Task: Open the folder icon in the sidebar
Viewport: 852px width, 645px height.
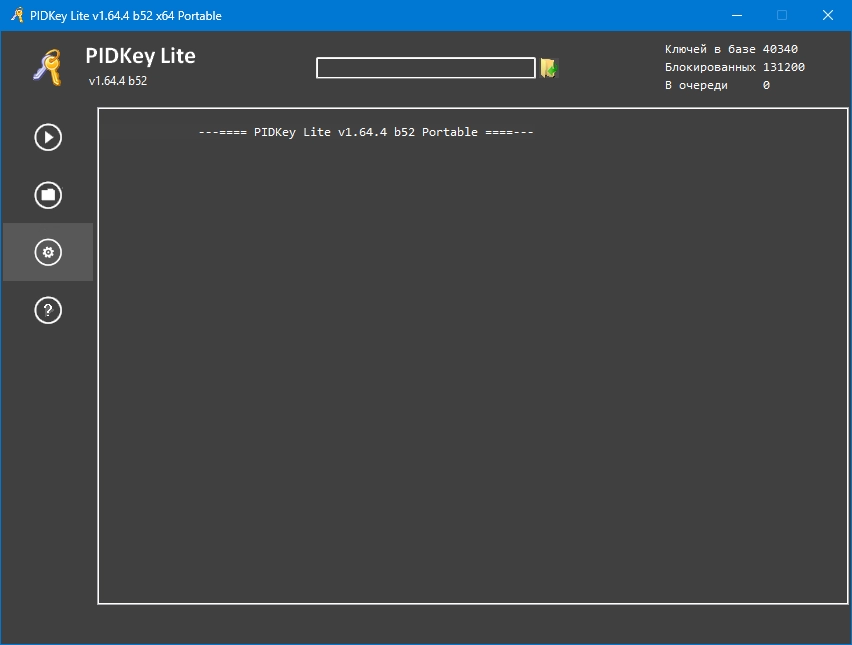Action: pos(48,195)
